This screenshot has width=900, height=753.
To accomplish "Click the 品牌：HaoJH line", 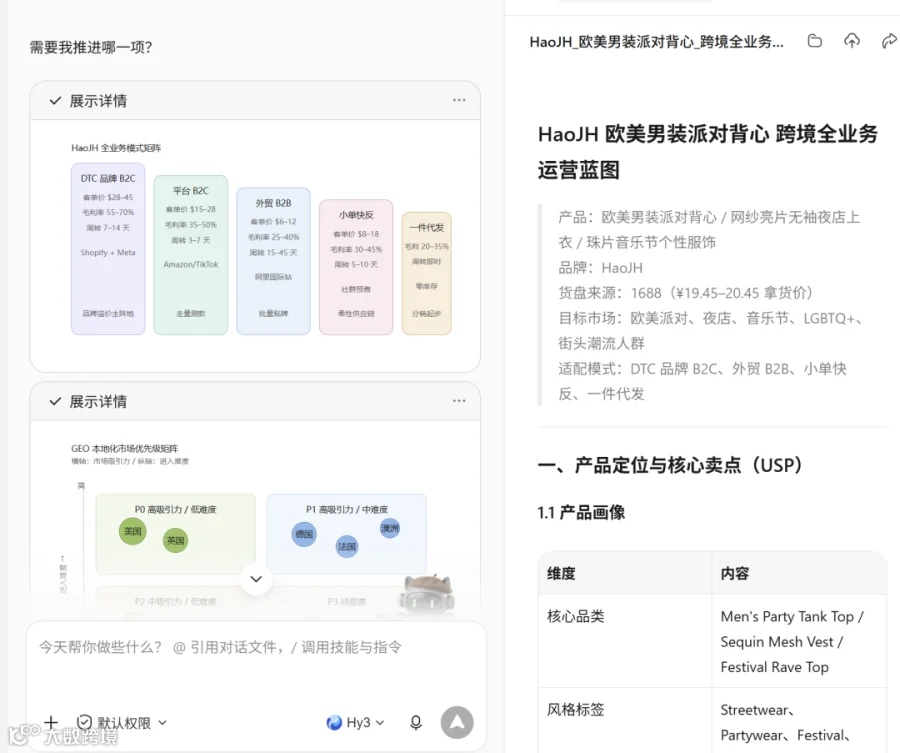I will (x=600, y=267).
